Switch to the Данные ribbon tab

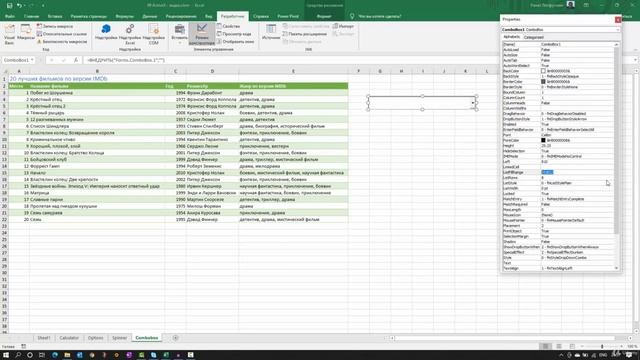[149, 16]
